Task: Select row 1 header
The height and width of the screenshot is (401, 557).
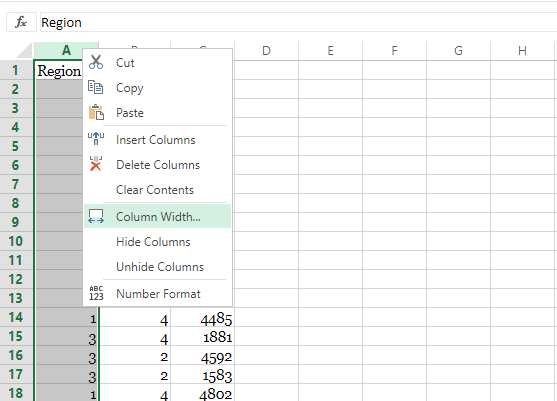Action: tap(16, 70)
